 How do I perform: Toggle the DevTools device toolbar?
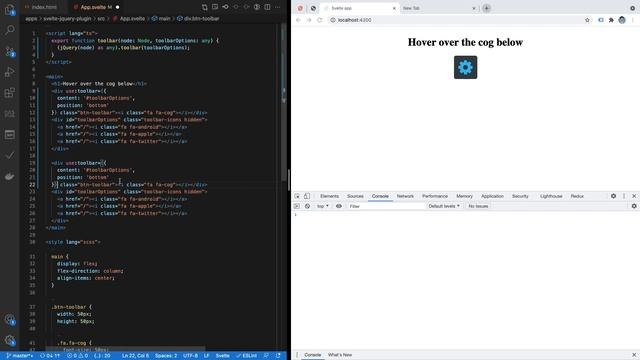[x=307, y=196]
